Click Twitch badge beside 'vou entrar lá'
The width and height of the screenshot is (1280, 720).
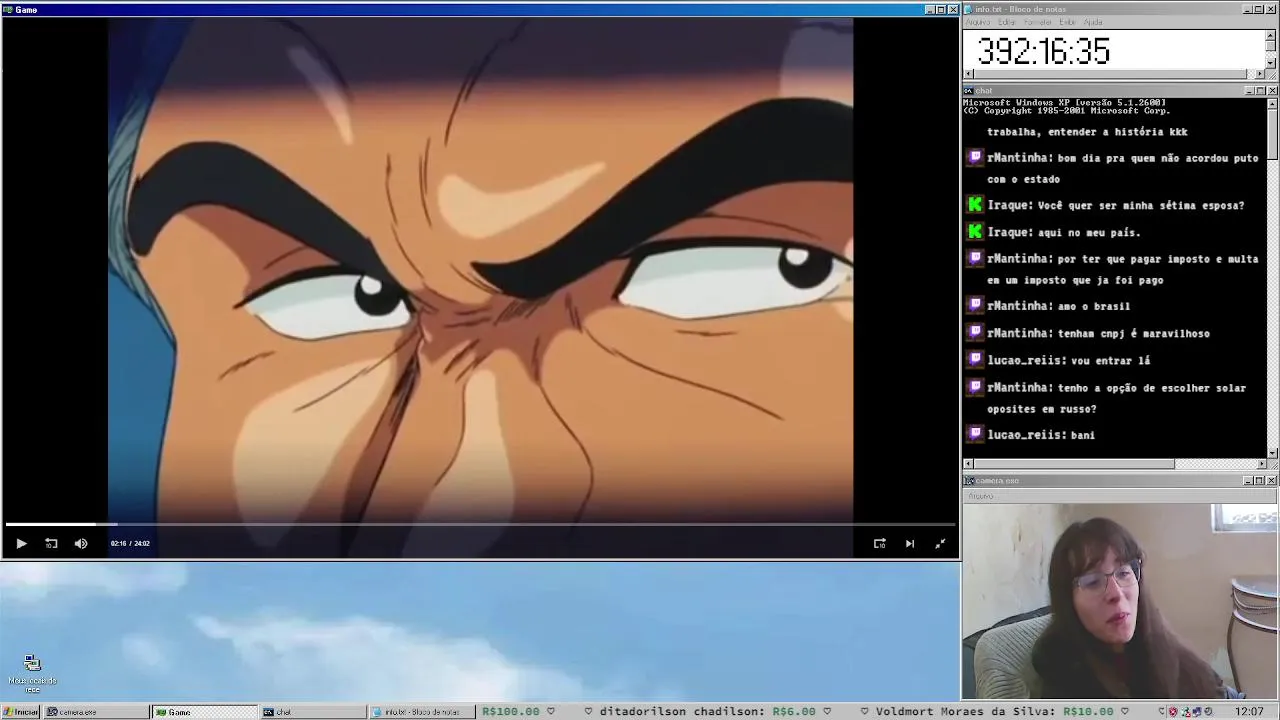point(976,359)
